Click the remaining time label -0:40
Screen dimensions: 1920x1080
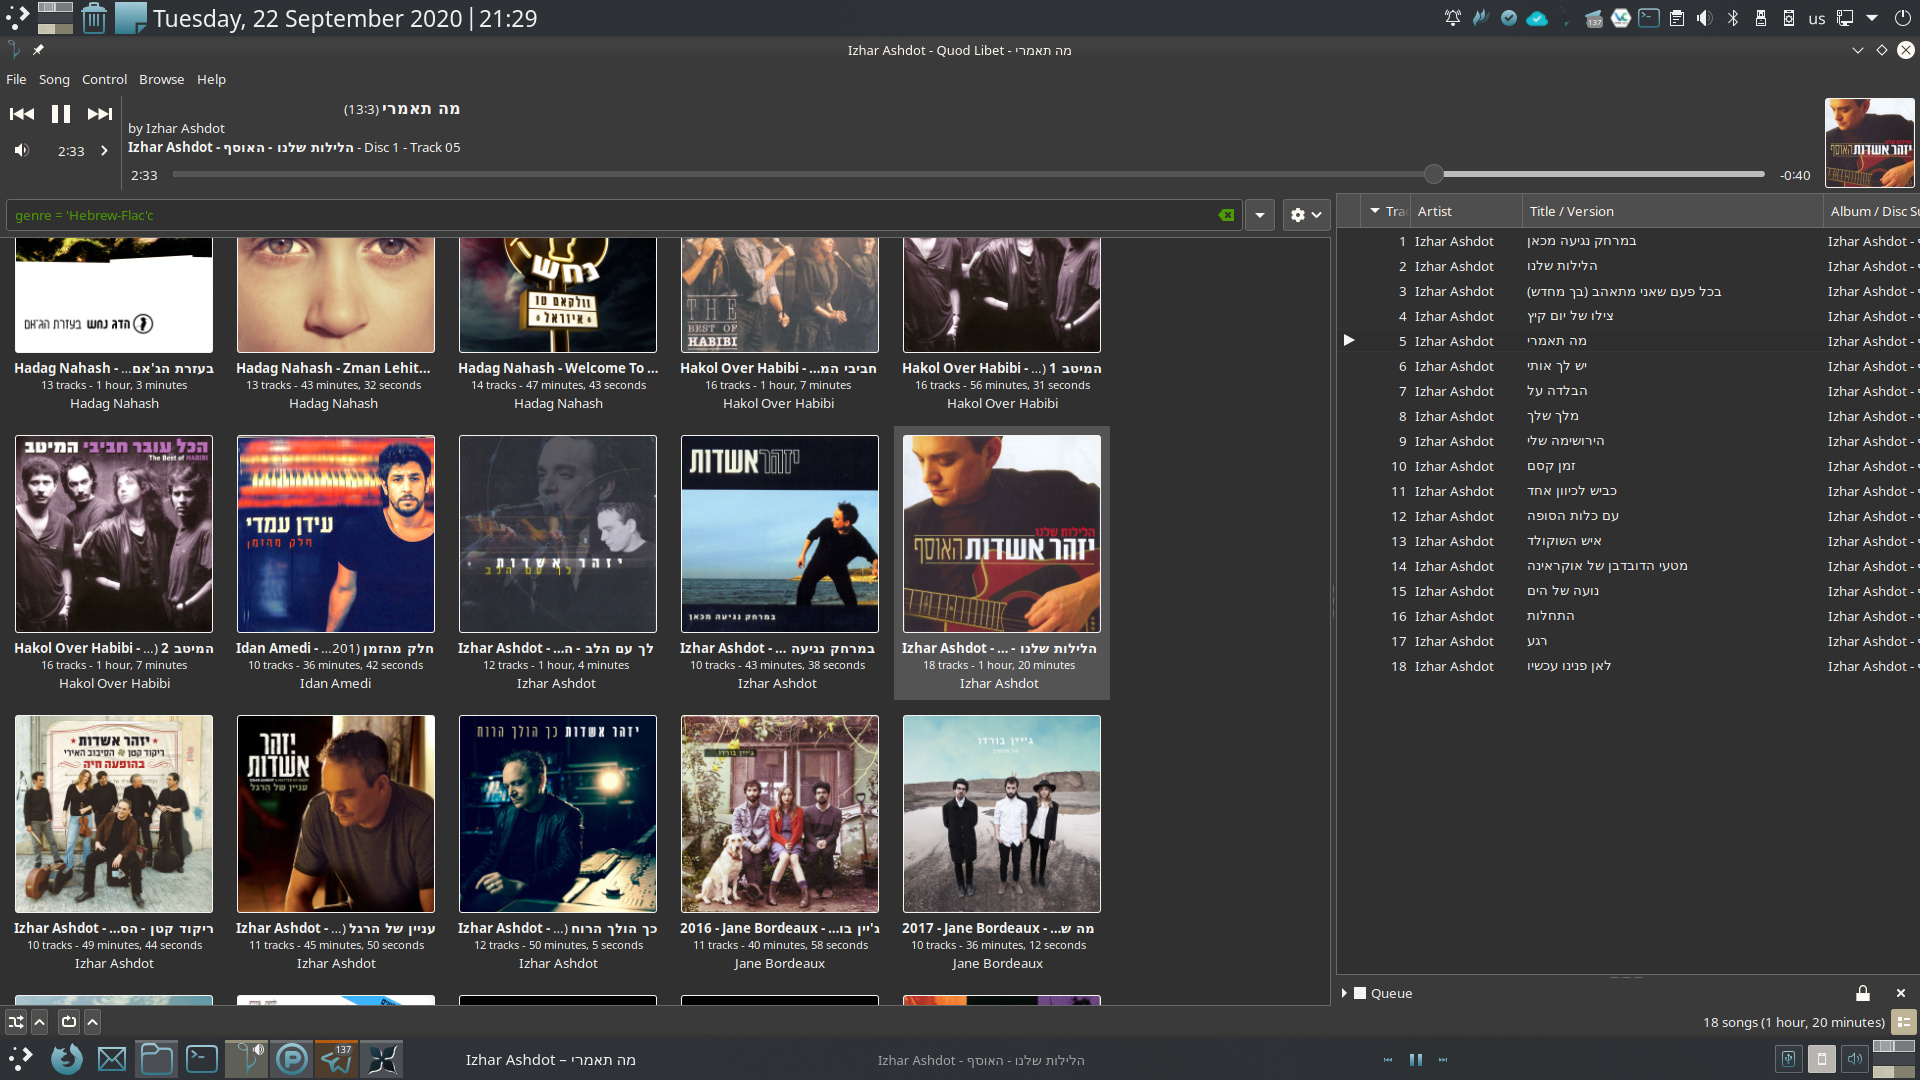click(1795, 175)
